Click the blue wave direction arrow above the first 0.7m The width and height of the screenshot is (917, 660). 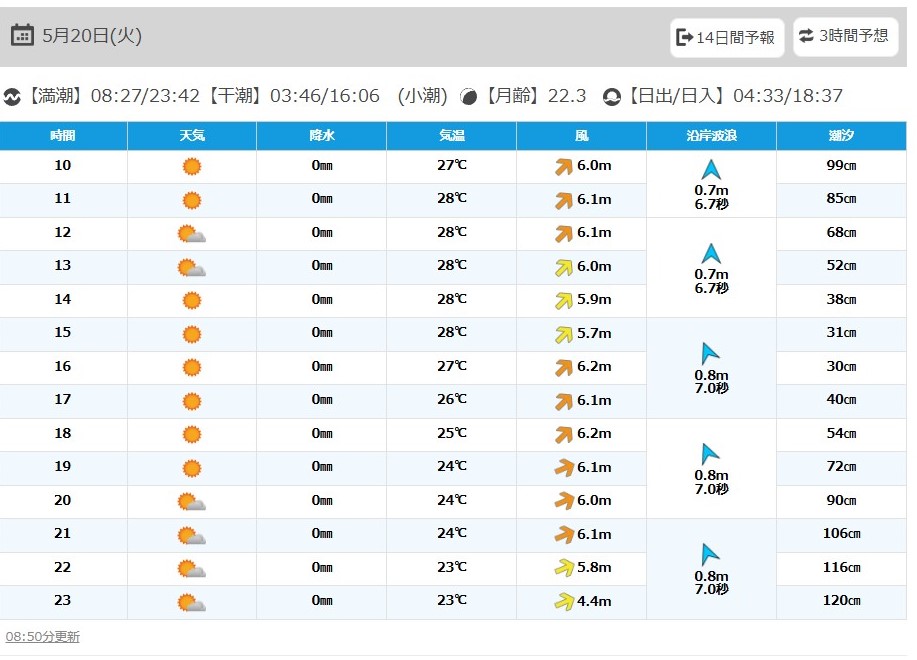[711, 170]
